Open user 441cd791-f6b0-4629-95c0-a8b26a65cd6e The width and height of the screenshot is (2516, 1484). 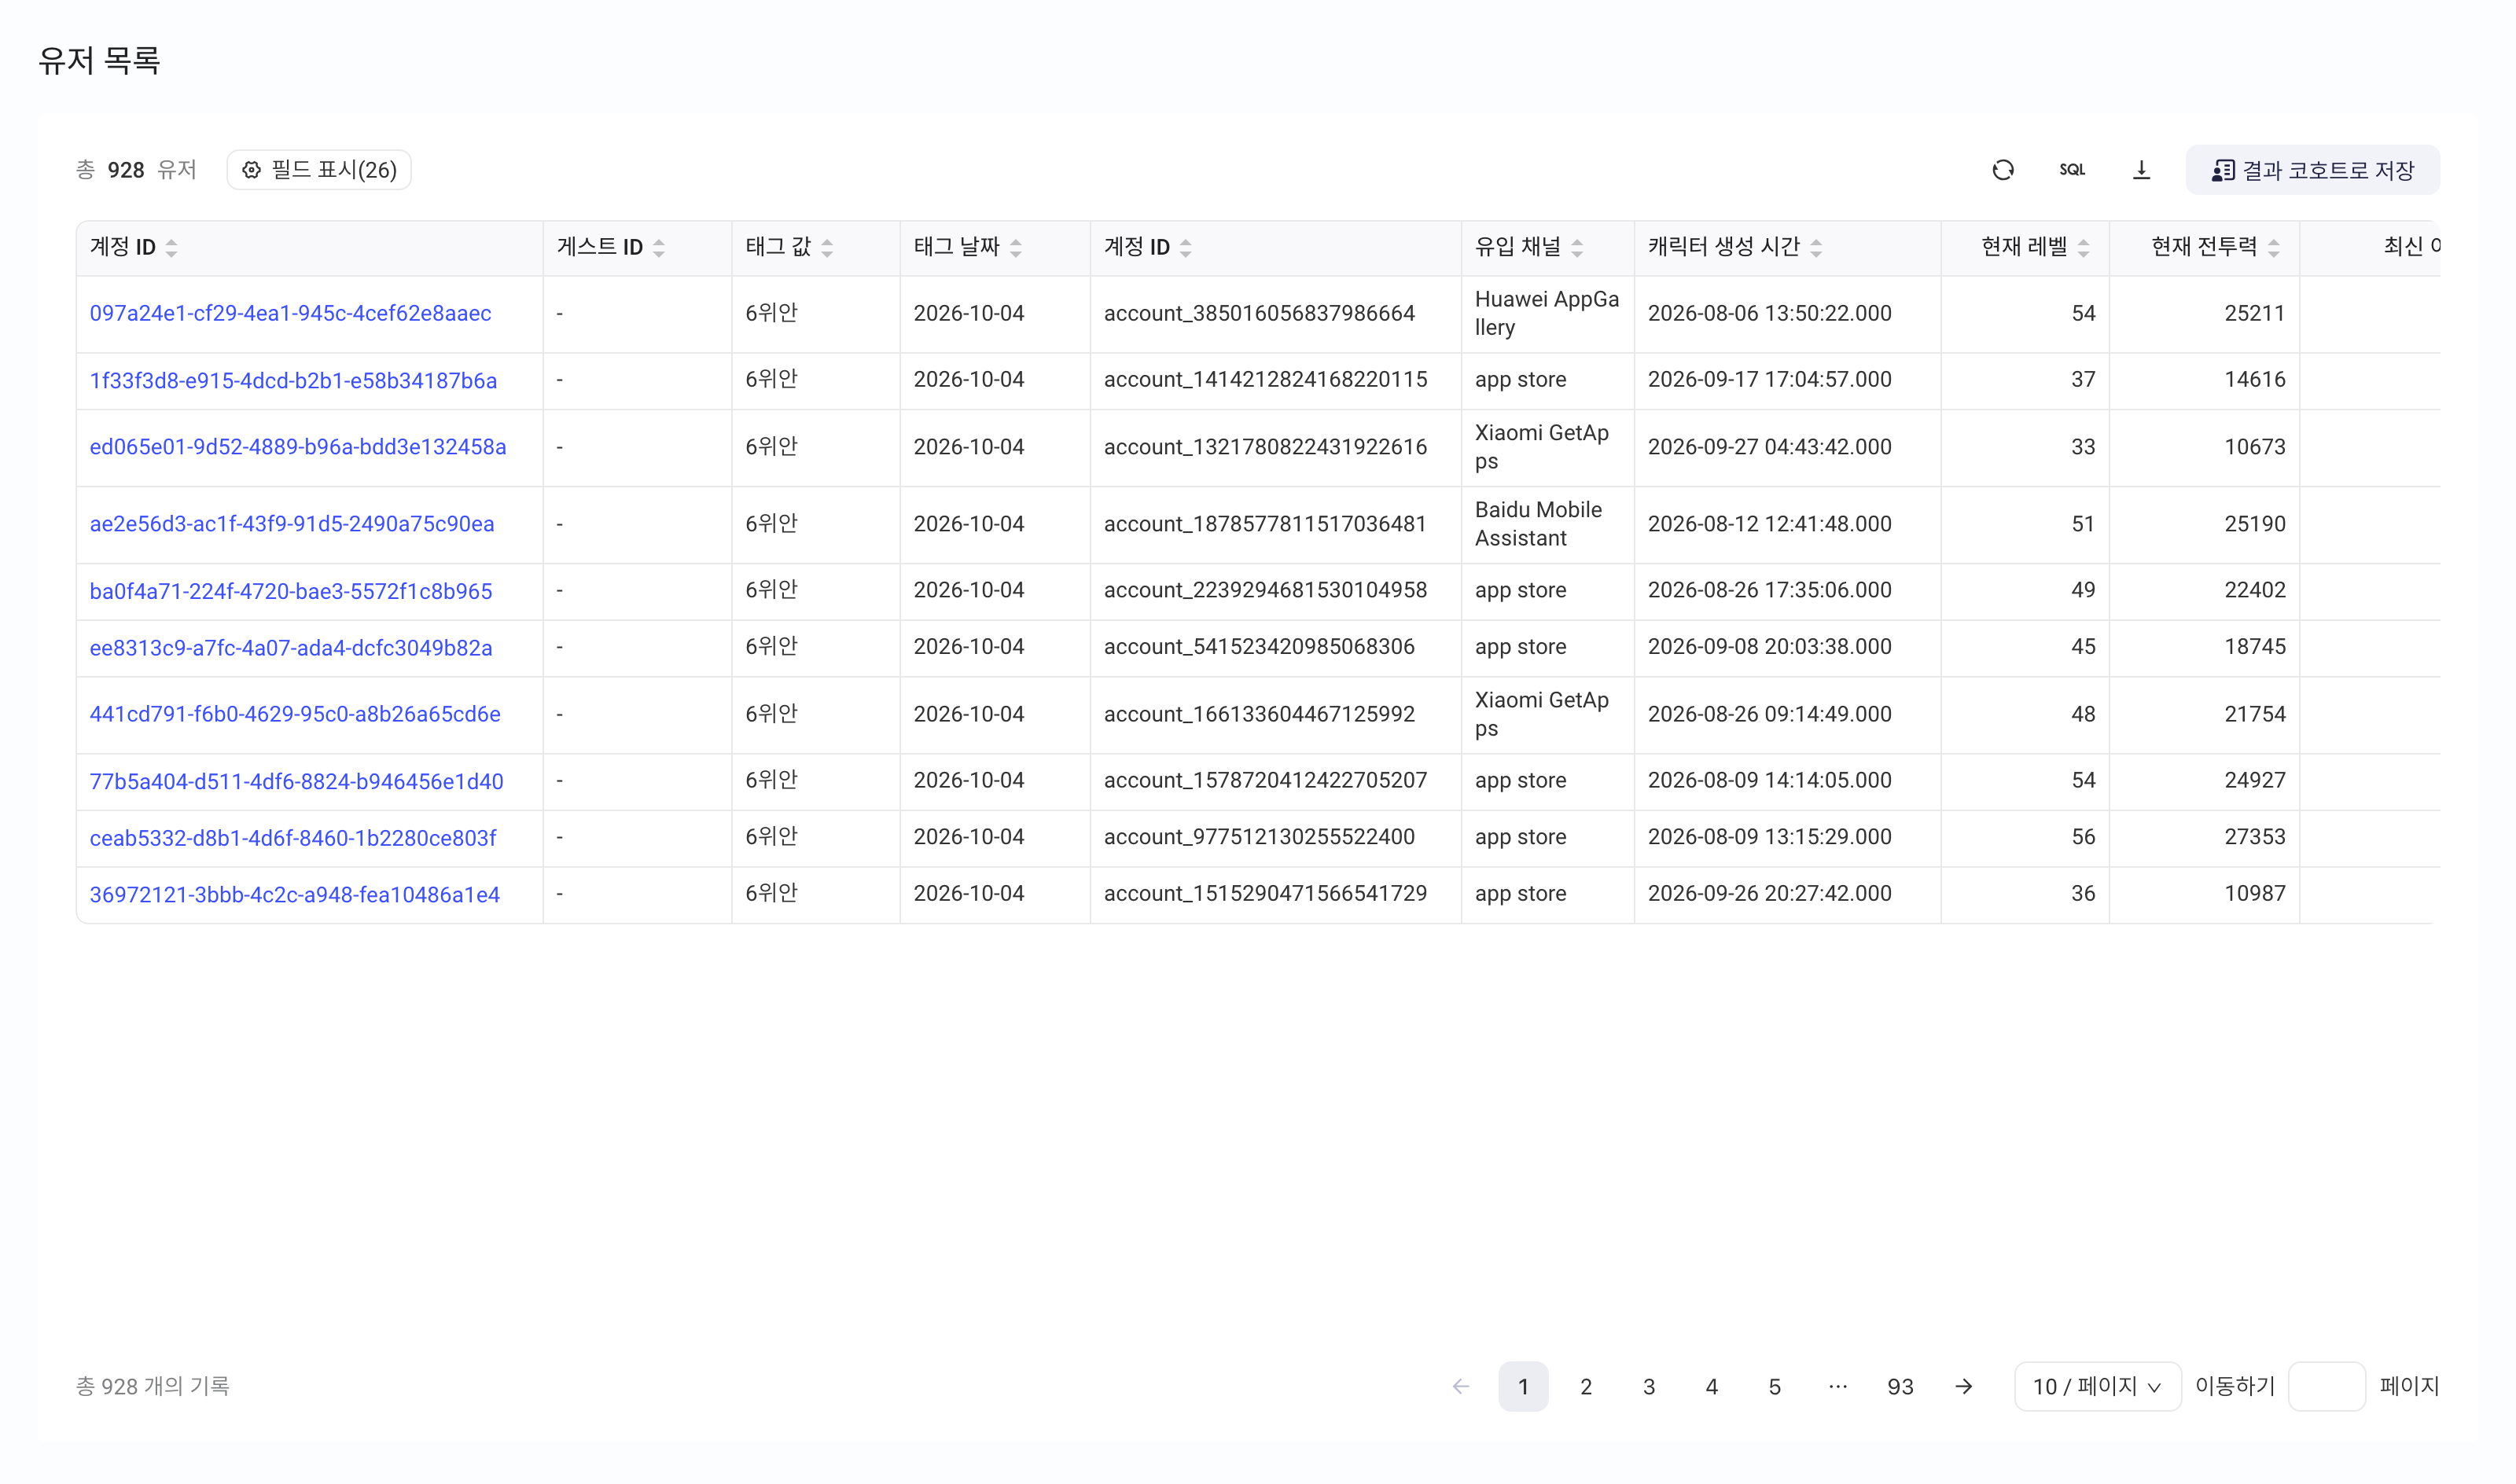coord(295,714)
